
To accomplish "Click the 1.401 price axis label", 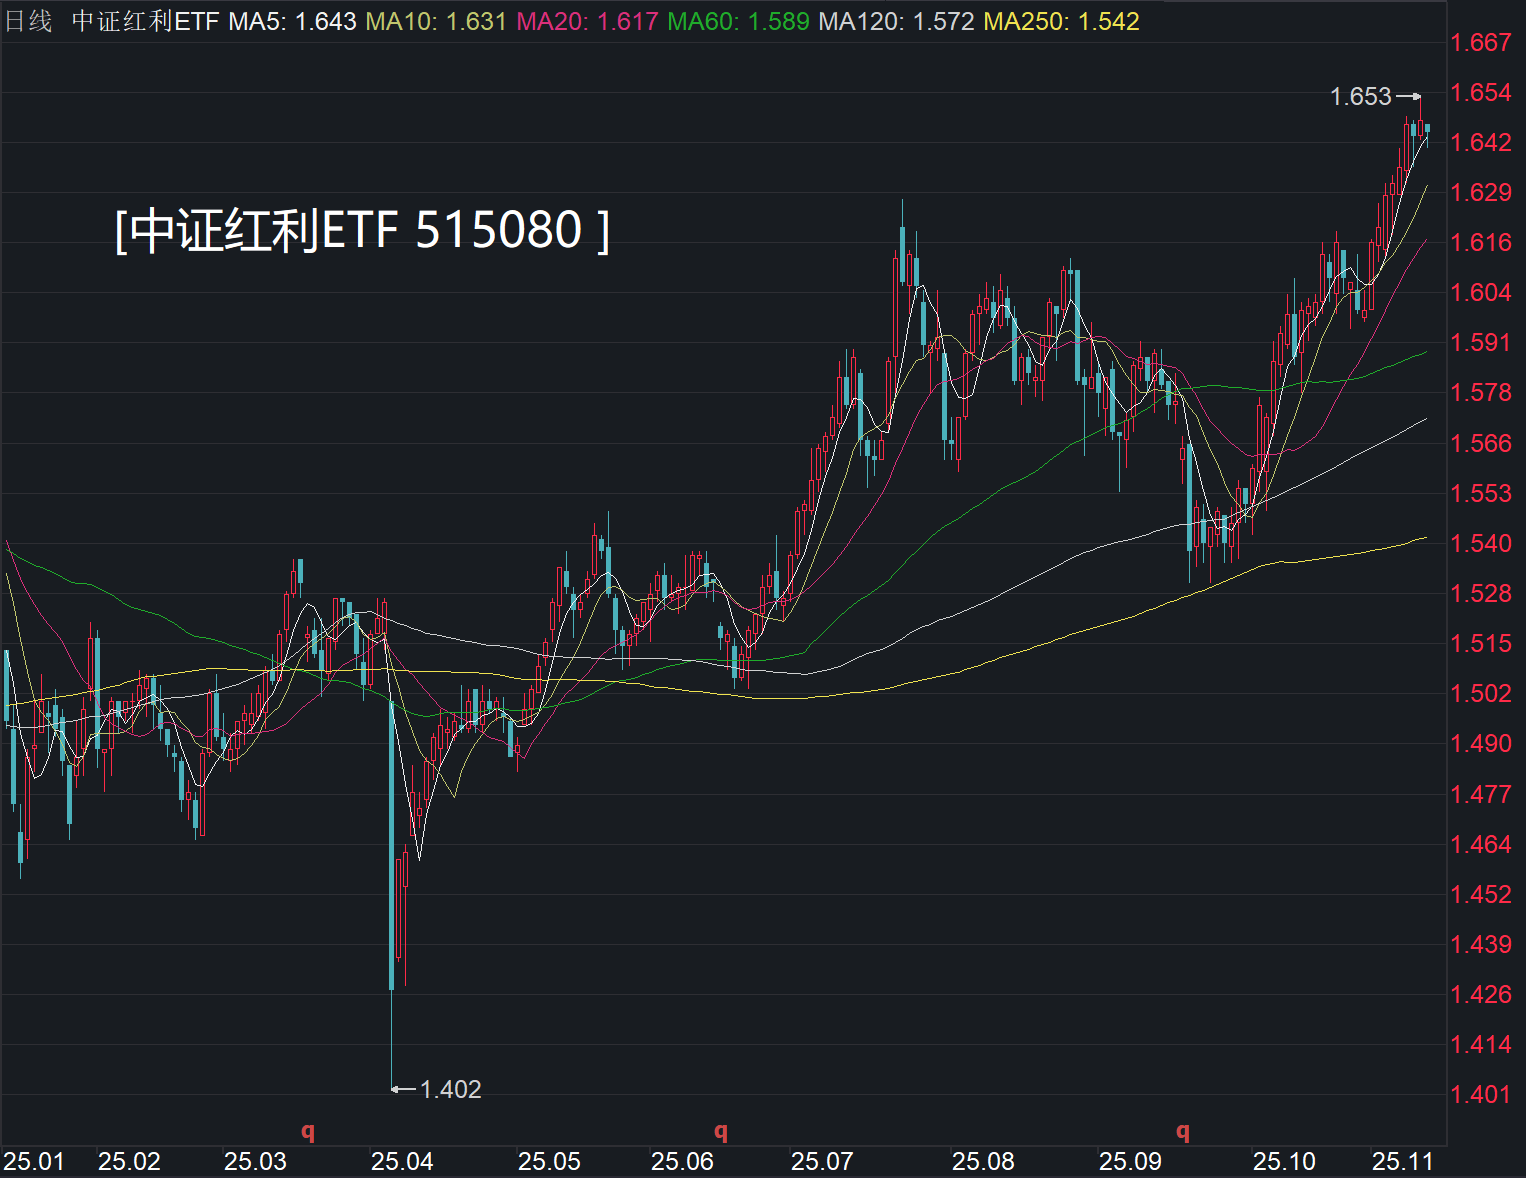I will coord(1481,1094).
